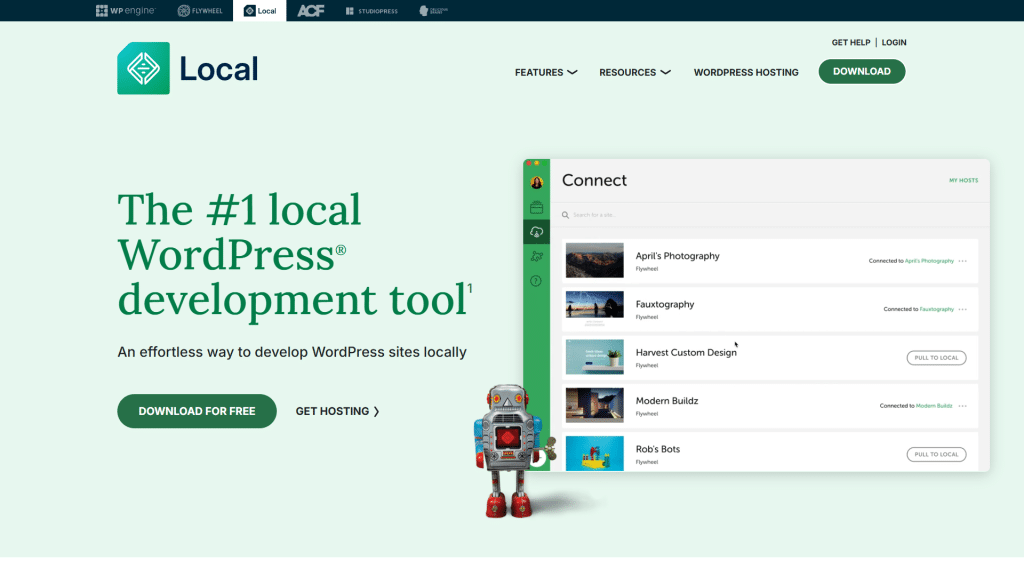Open help question mark icon in sidebar
This screenshot has height=576, width=1024.
click(x=536, y=281)
